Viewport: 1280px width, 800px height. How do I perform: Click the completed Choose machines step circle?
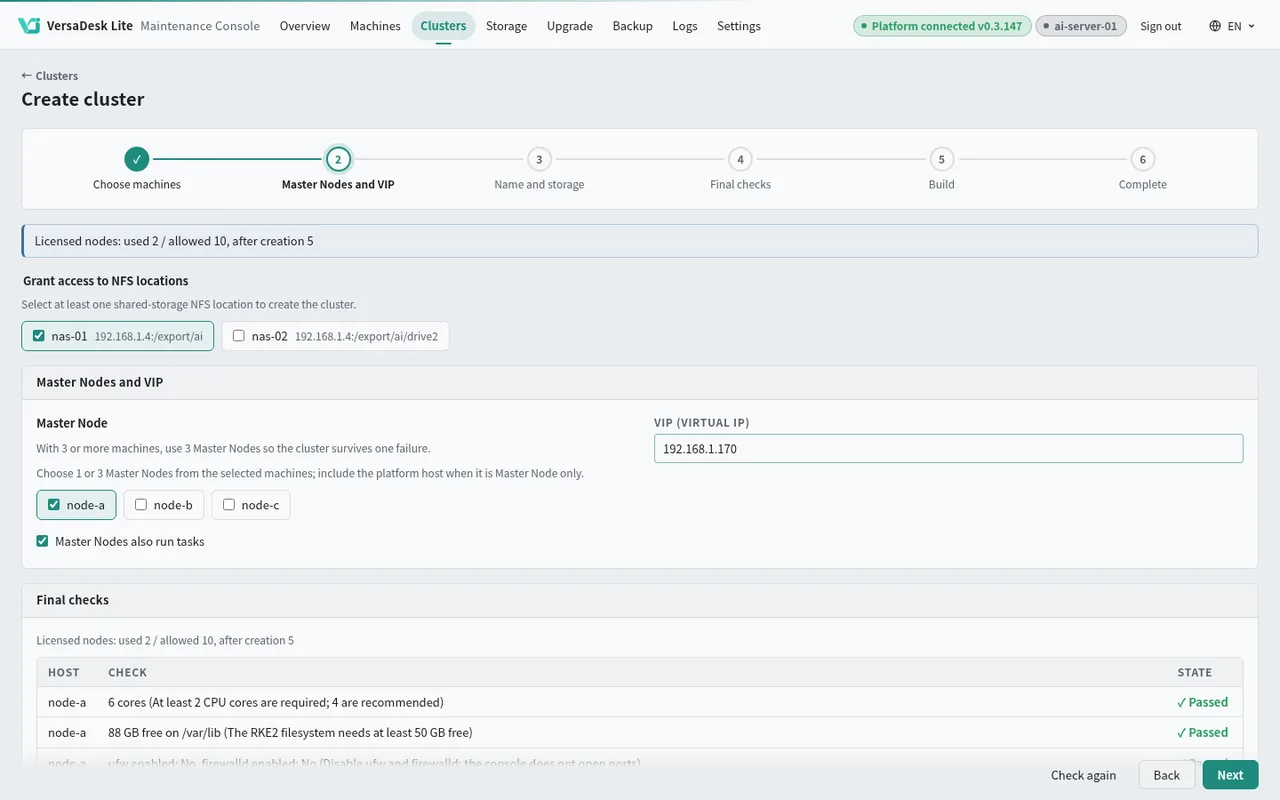tap(137, 159)
